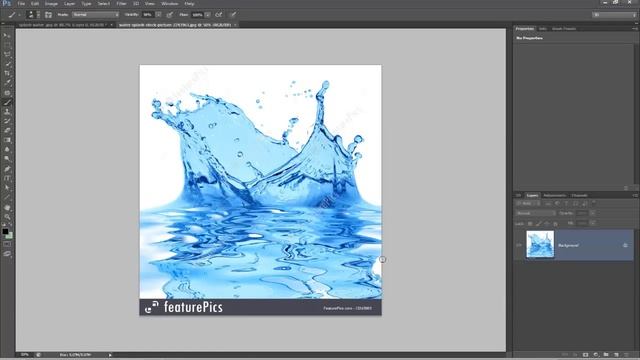Image resolution: width=640 pixels, height=360 pixels.
Task: Open the File menu
Action: point(21,4)
